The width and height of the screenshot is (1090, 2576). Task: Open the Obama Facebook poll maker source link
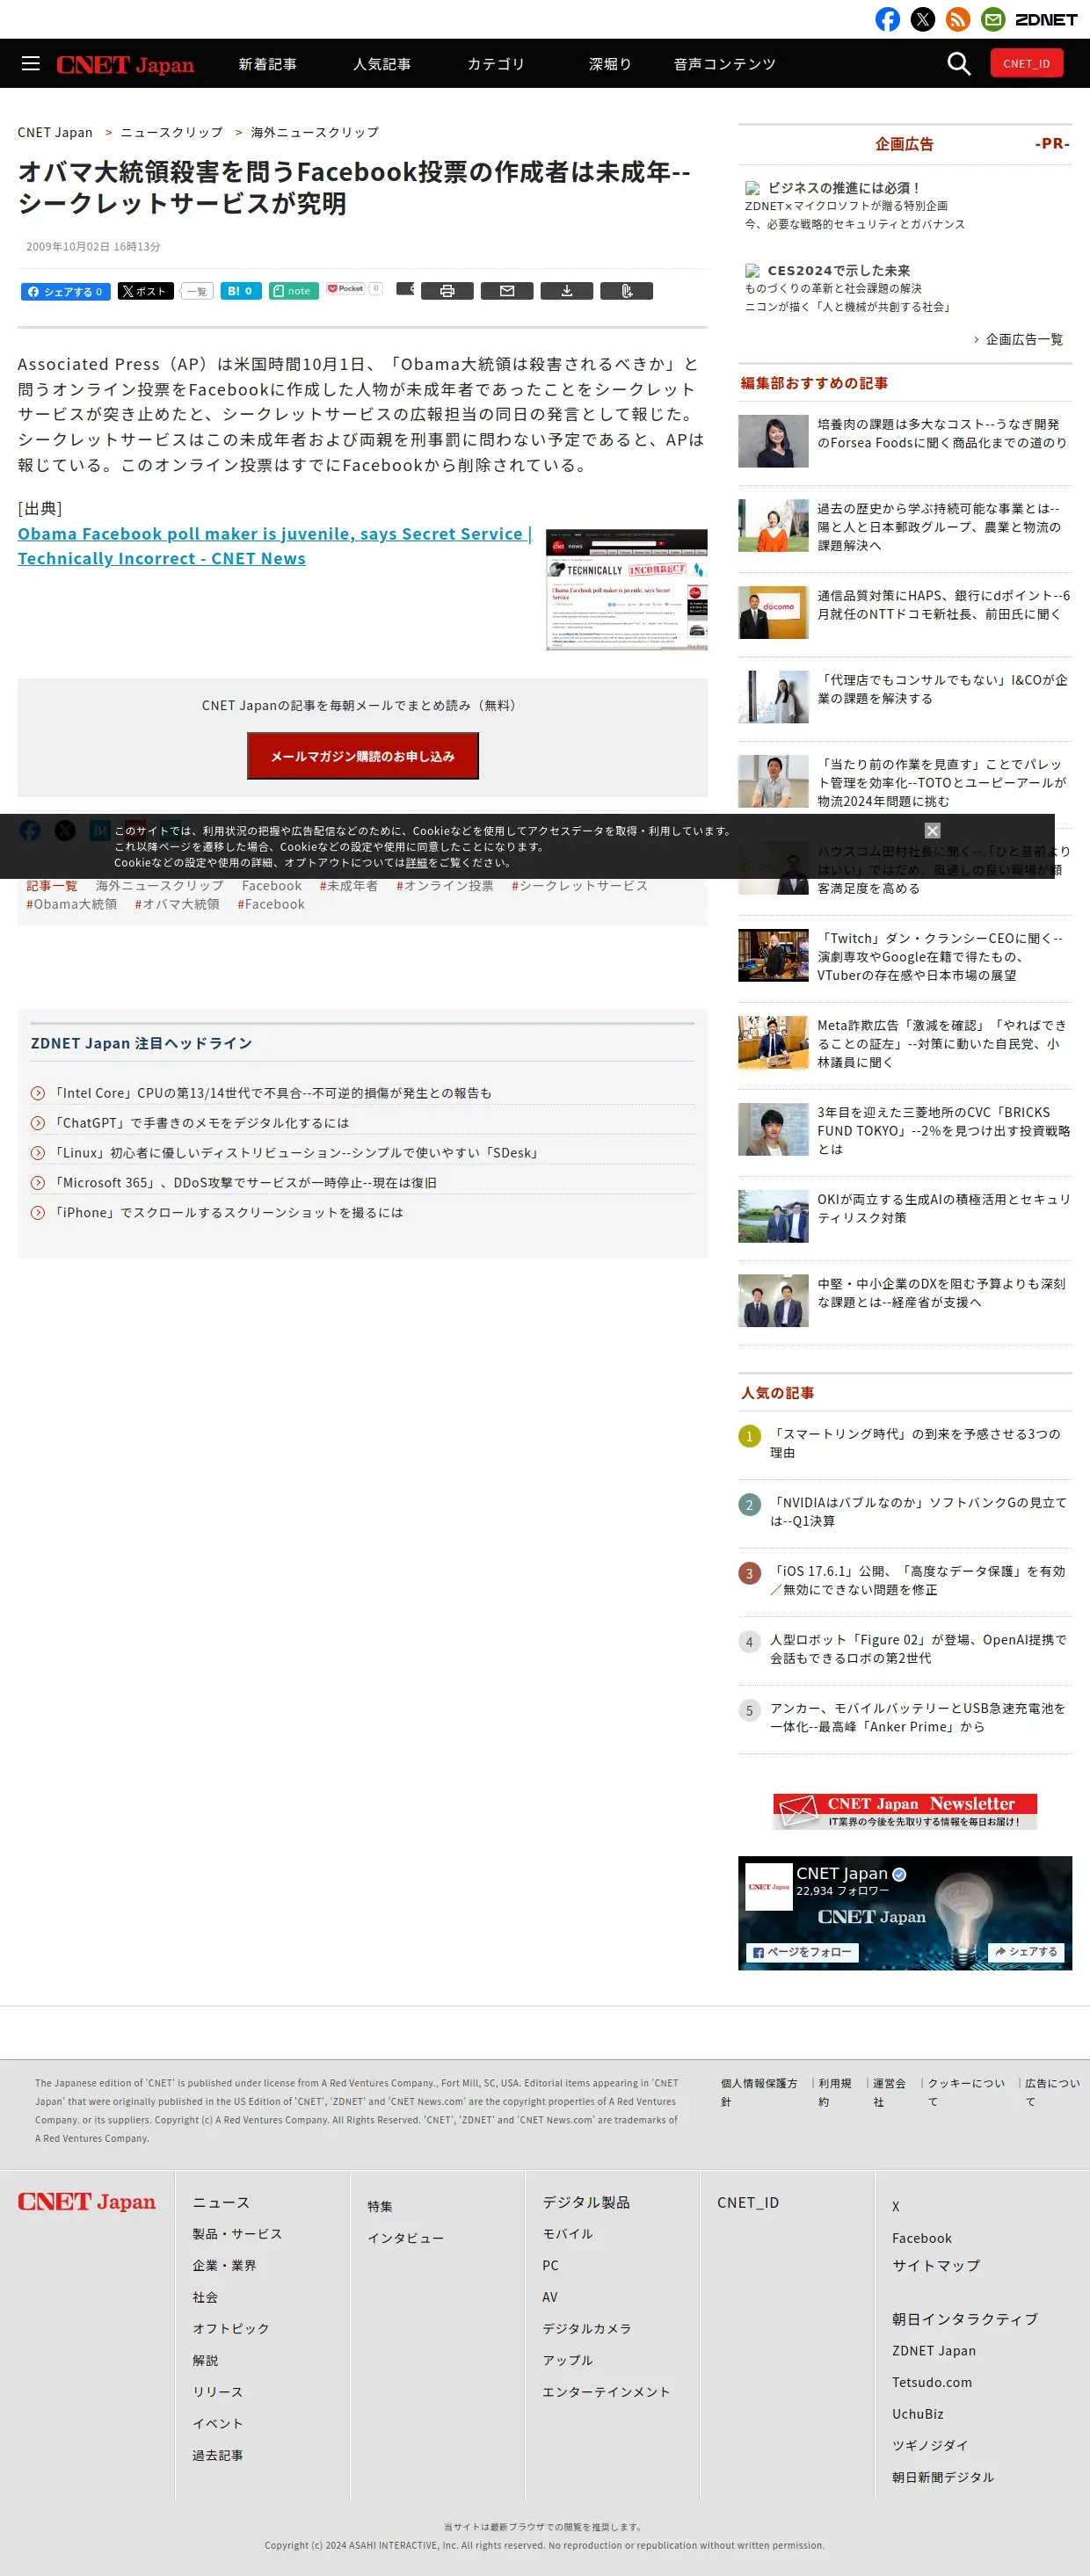coord(274,546)
